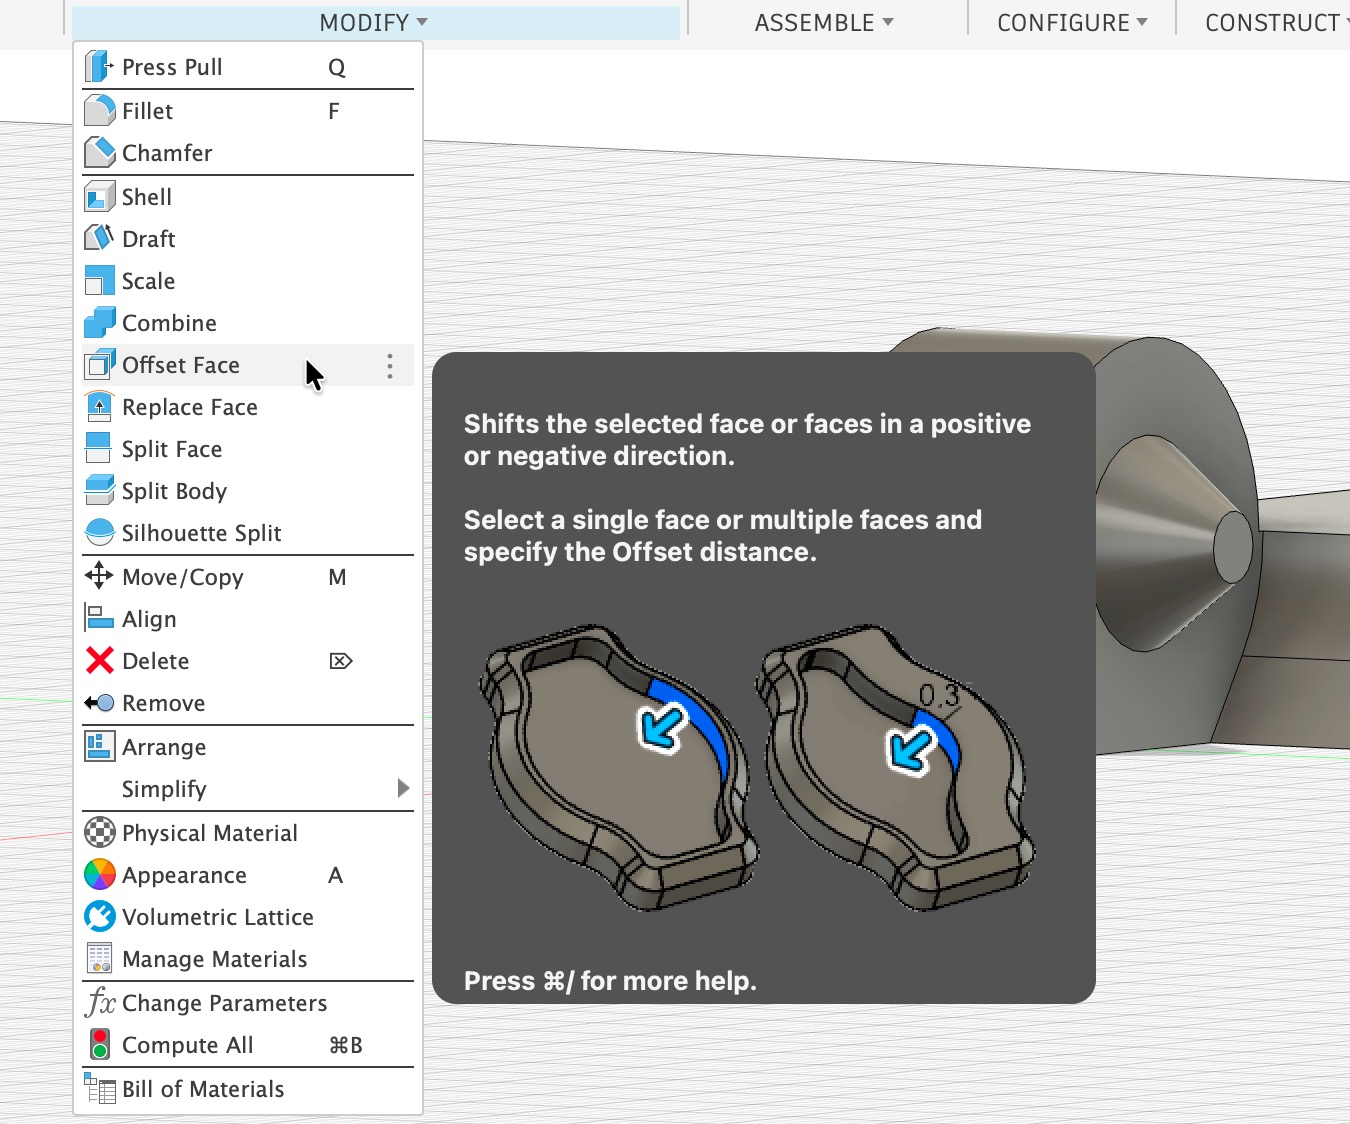Click the red Delete X icon
This screenshot has width=1350, height=1124.
pyautogui.click(x=99, y=661)
